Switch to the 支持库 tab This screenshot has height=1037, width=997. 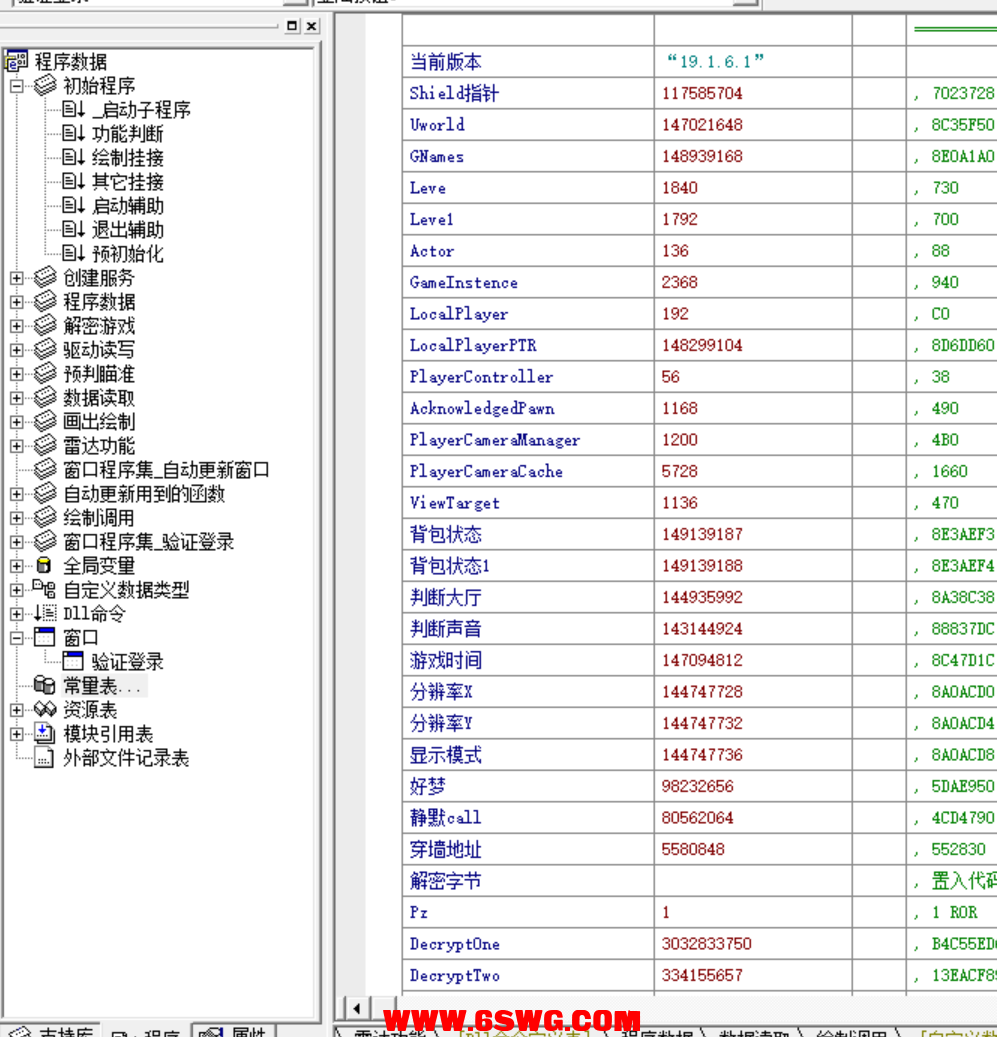click(x=50, y=1030)
